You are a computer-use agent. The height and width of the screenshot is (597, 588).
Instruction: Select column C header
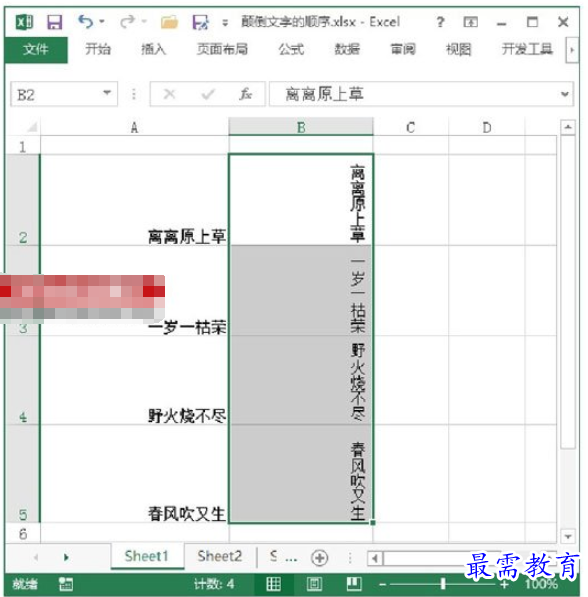(411, 127)
